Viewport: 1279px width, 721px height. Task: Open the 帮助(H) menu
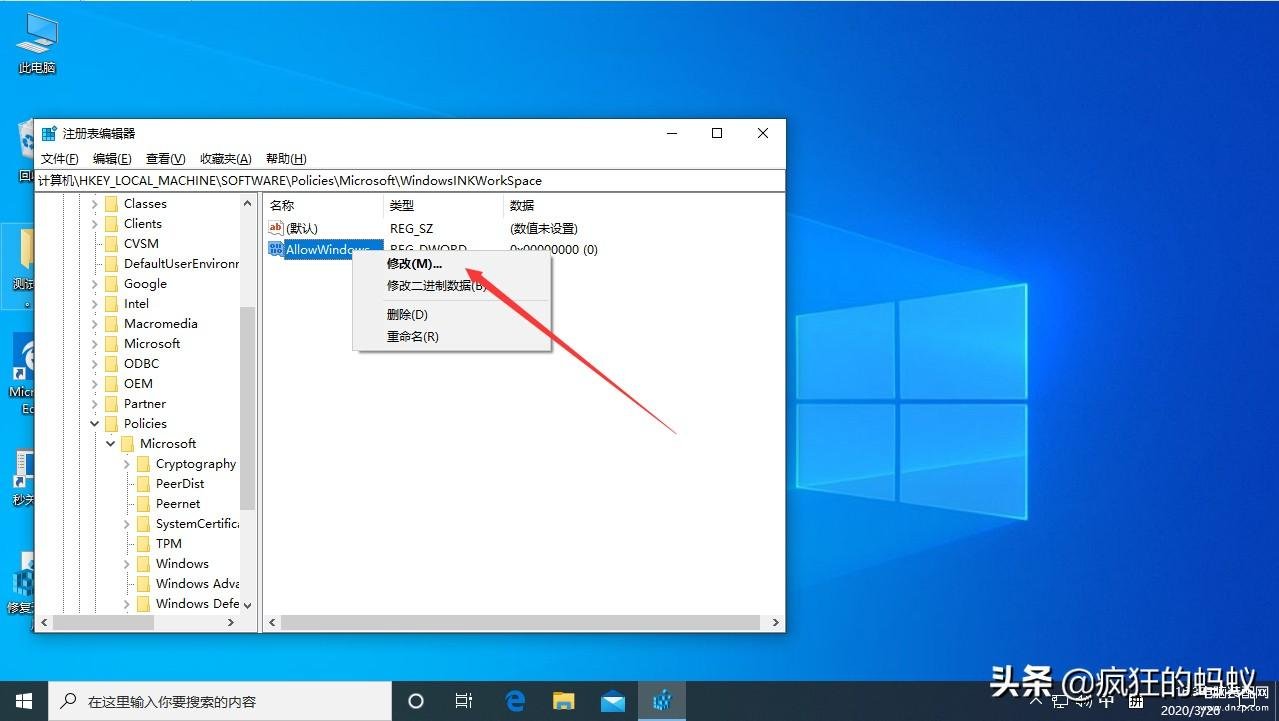pyautogui.click(x=286, y=159)
